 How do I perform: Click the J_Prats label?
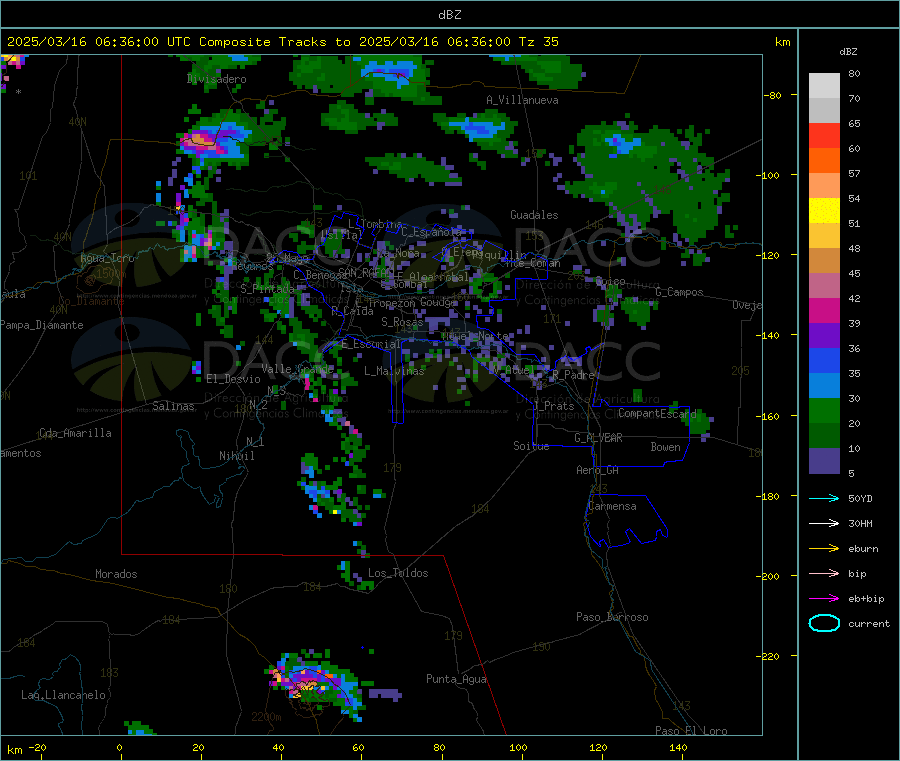click(x=554, y=406)
